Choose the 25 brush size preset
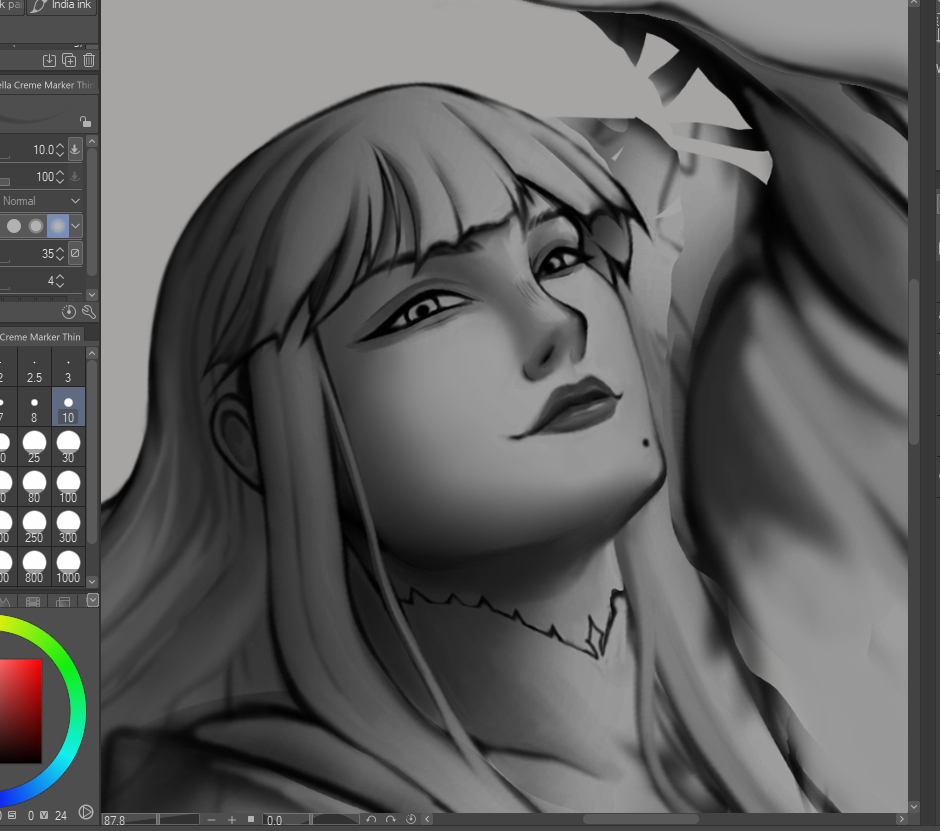Viewport: 940px width, 831px height. [x=35, y=446]
